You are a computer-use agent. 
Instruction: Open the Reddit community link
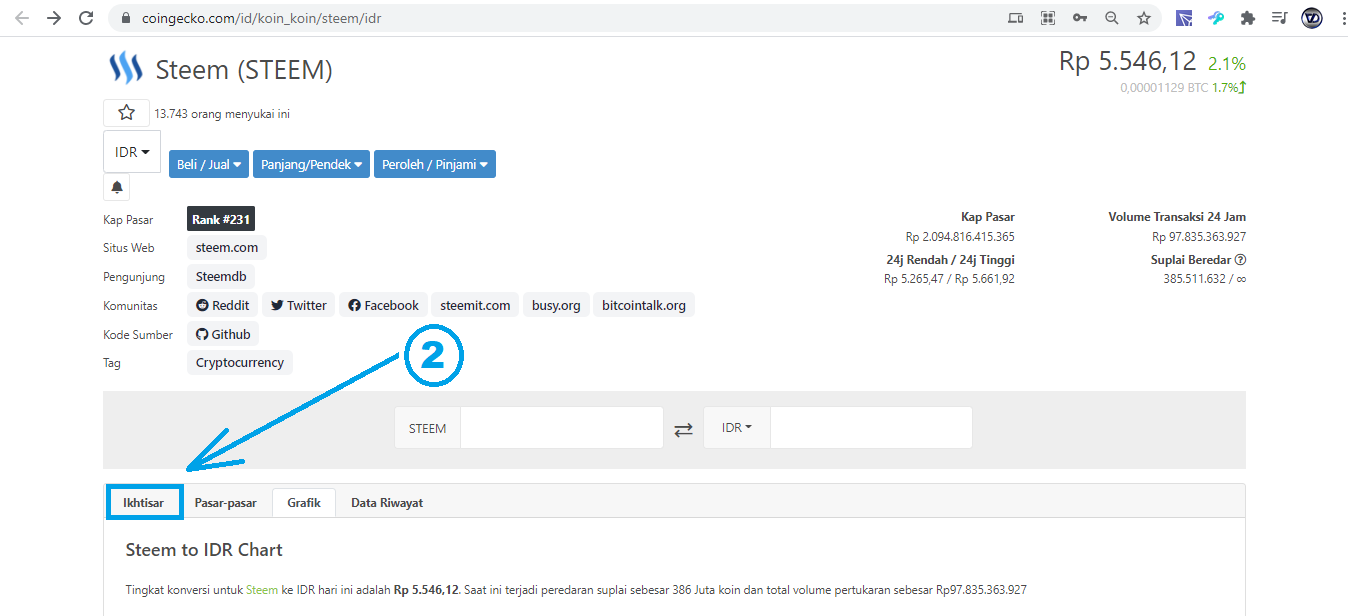coord(223,305)
